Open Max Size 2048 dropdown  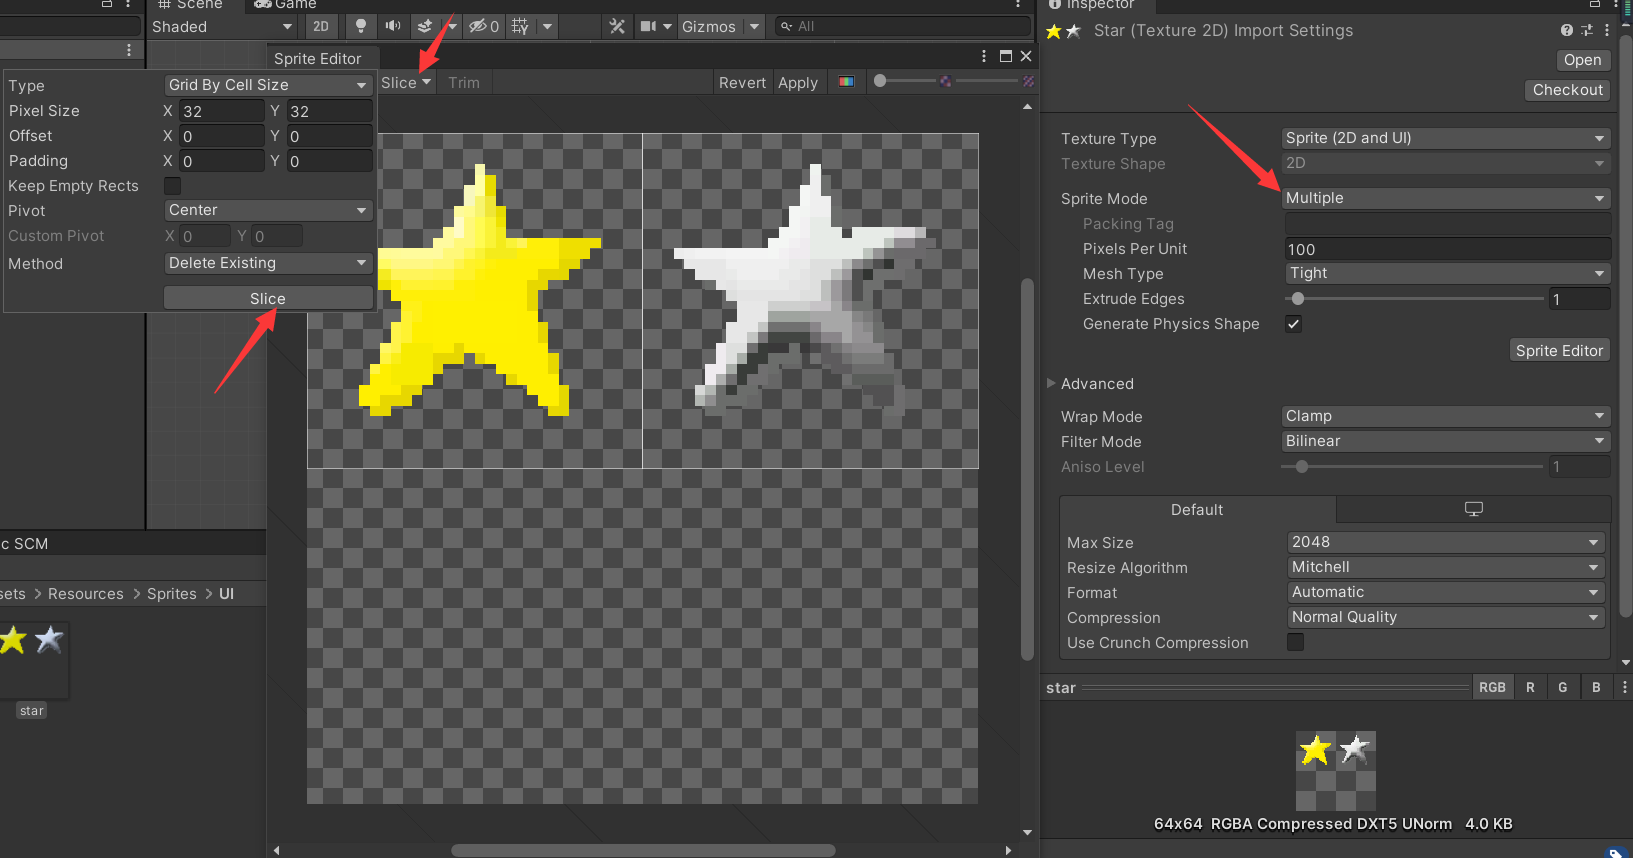click(1446, 542)
